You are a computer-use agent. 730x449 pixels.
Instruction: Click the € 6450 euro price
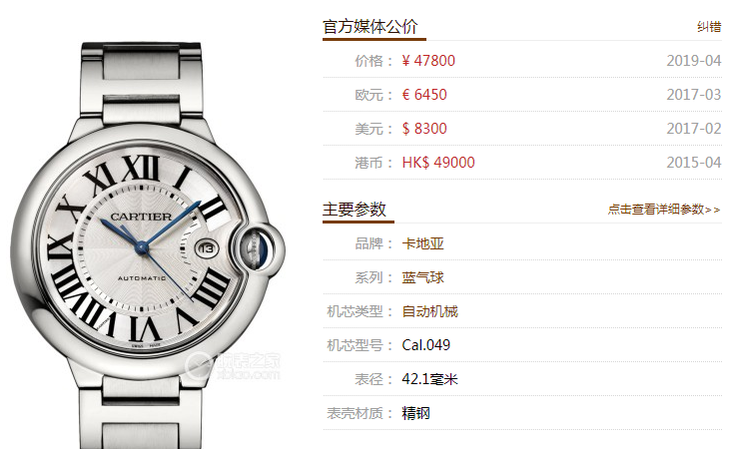(x=424, y=95)
